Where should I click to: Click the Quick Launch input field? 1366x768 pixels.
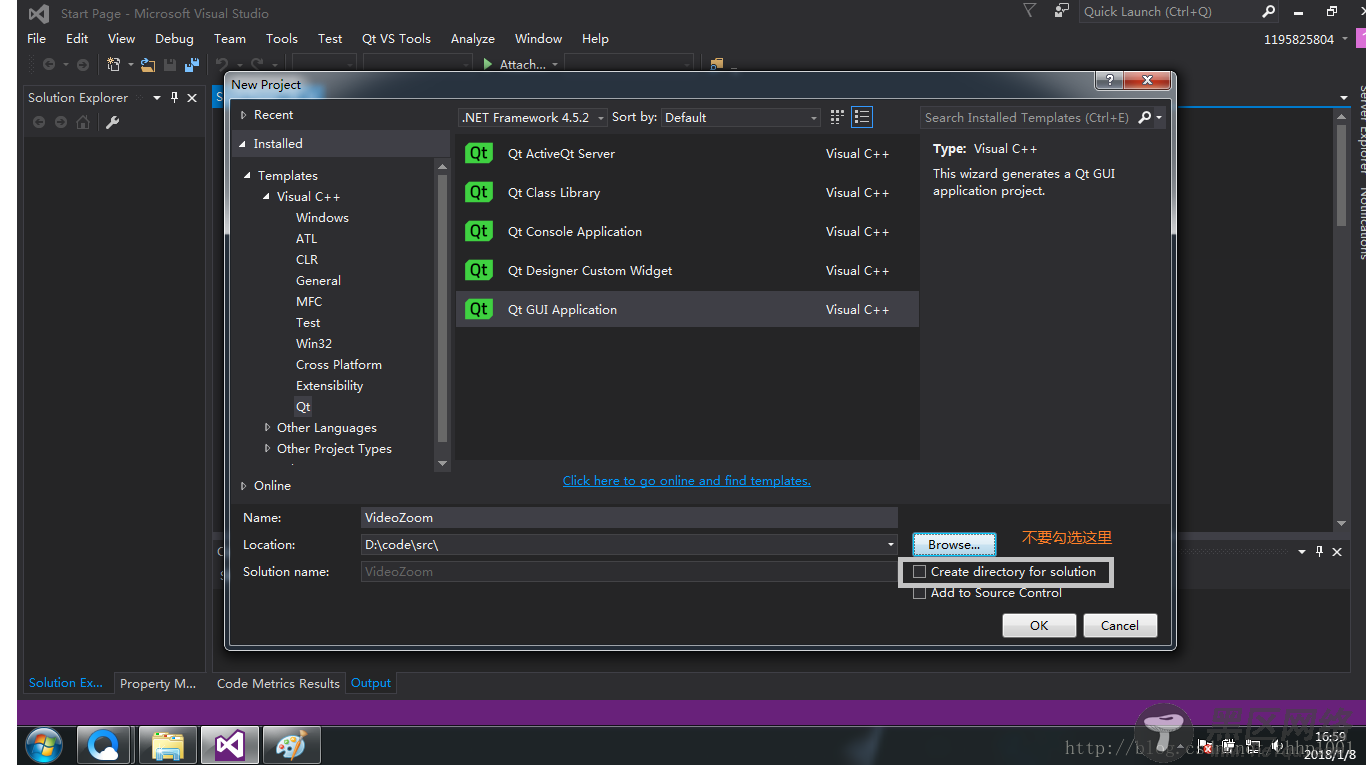point(1168,12)
